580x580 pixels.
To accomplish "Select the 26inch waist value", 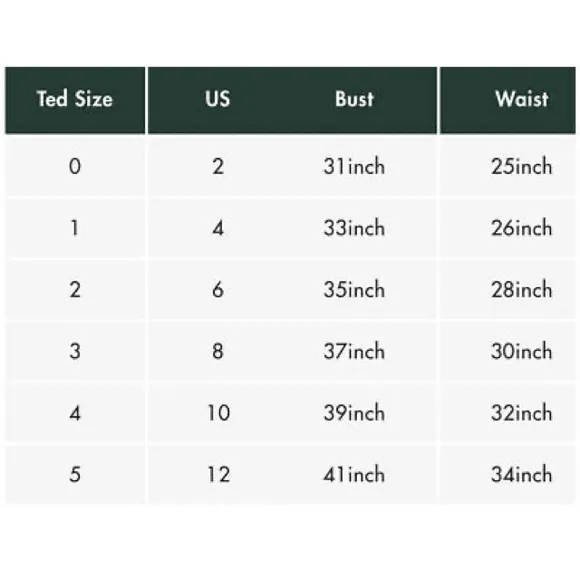I will (522, 228).
